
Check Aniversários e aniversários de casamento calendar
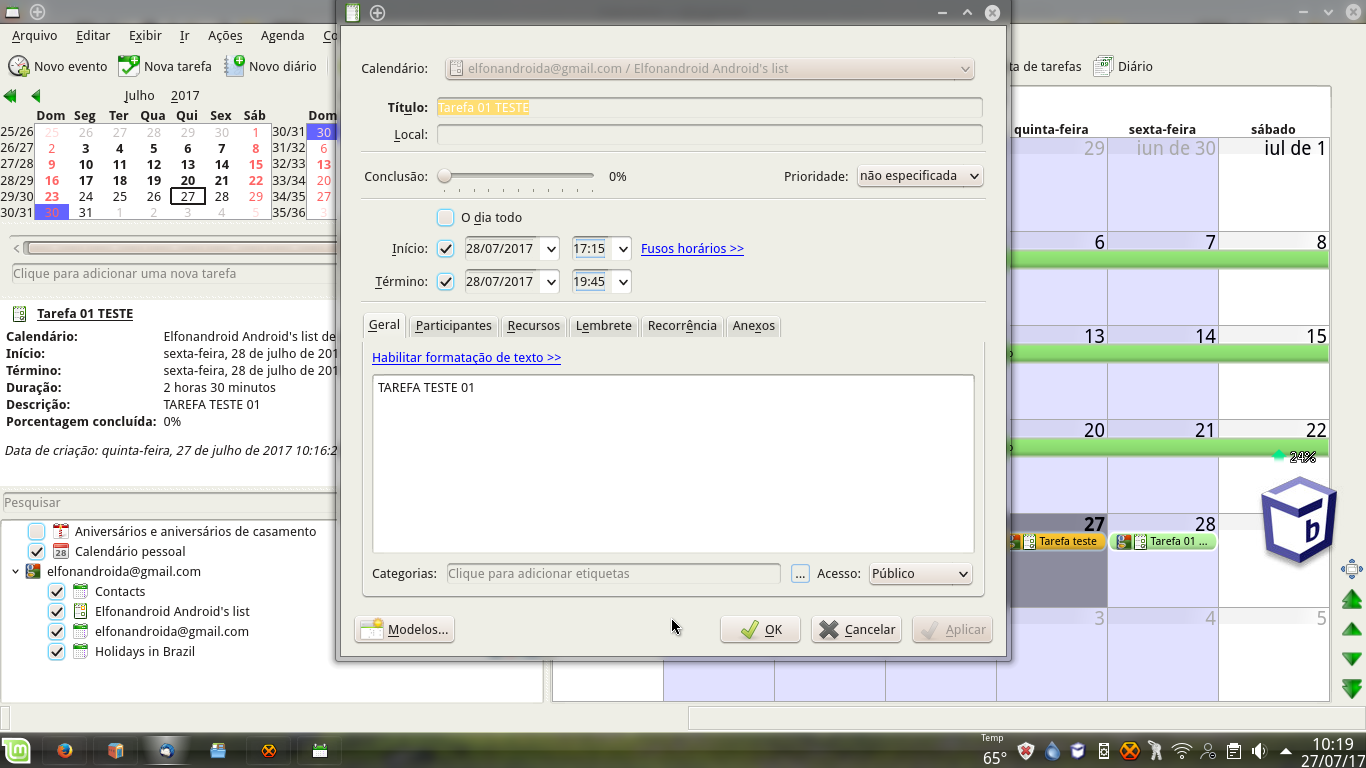click(37, 532)
